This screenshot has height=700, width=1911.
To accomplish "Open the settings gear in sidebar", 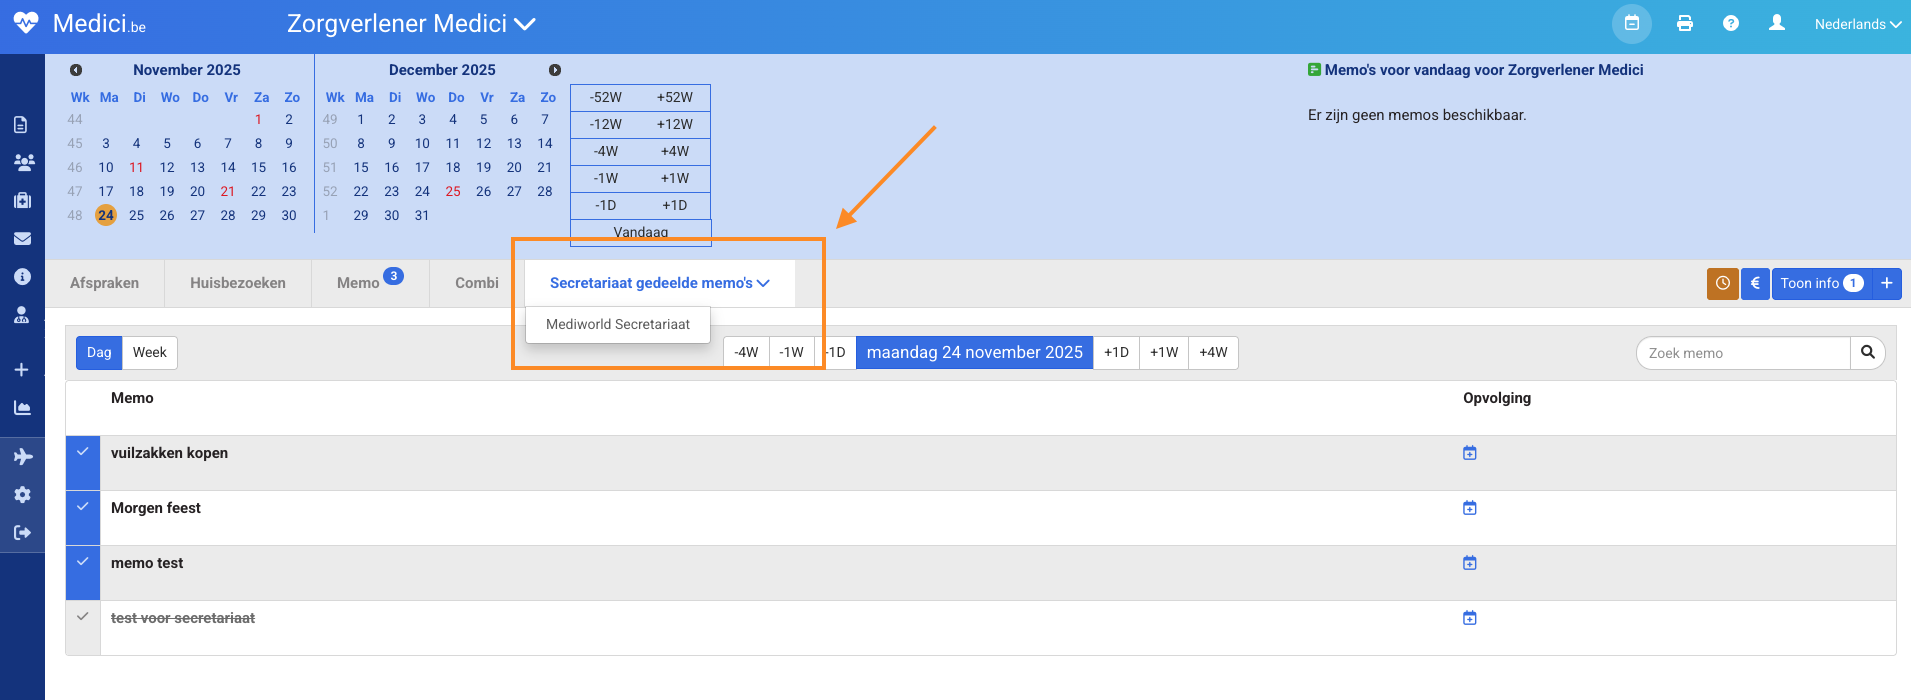I will pyautogui.click(x=22, y=495).
